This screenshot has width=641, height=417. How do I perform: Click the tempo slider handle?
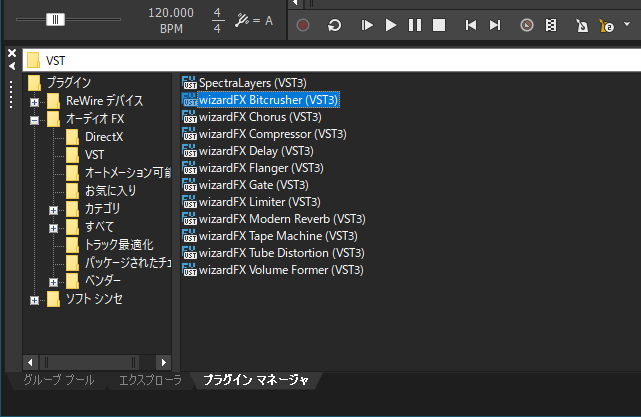click(x=55, y=19)
